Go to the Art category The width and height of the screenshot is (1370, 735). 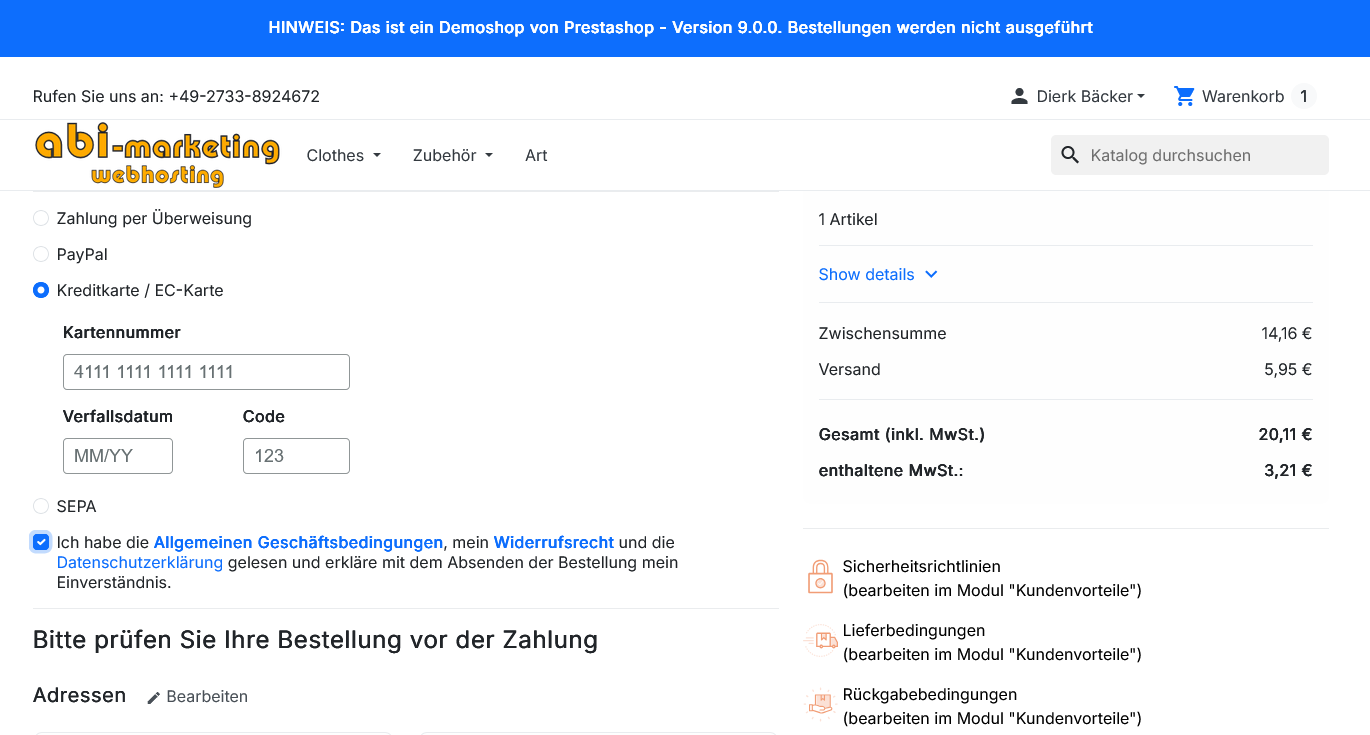point(536,155)
